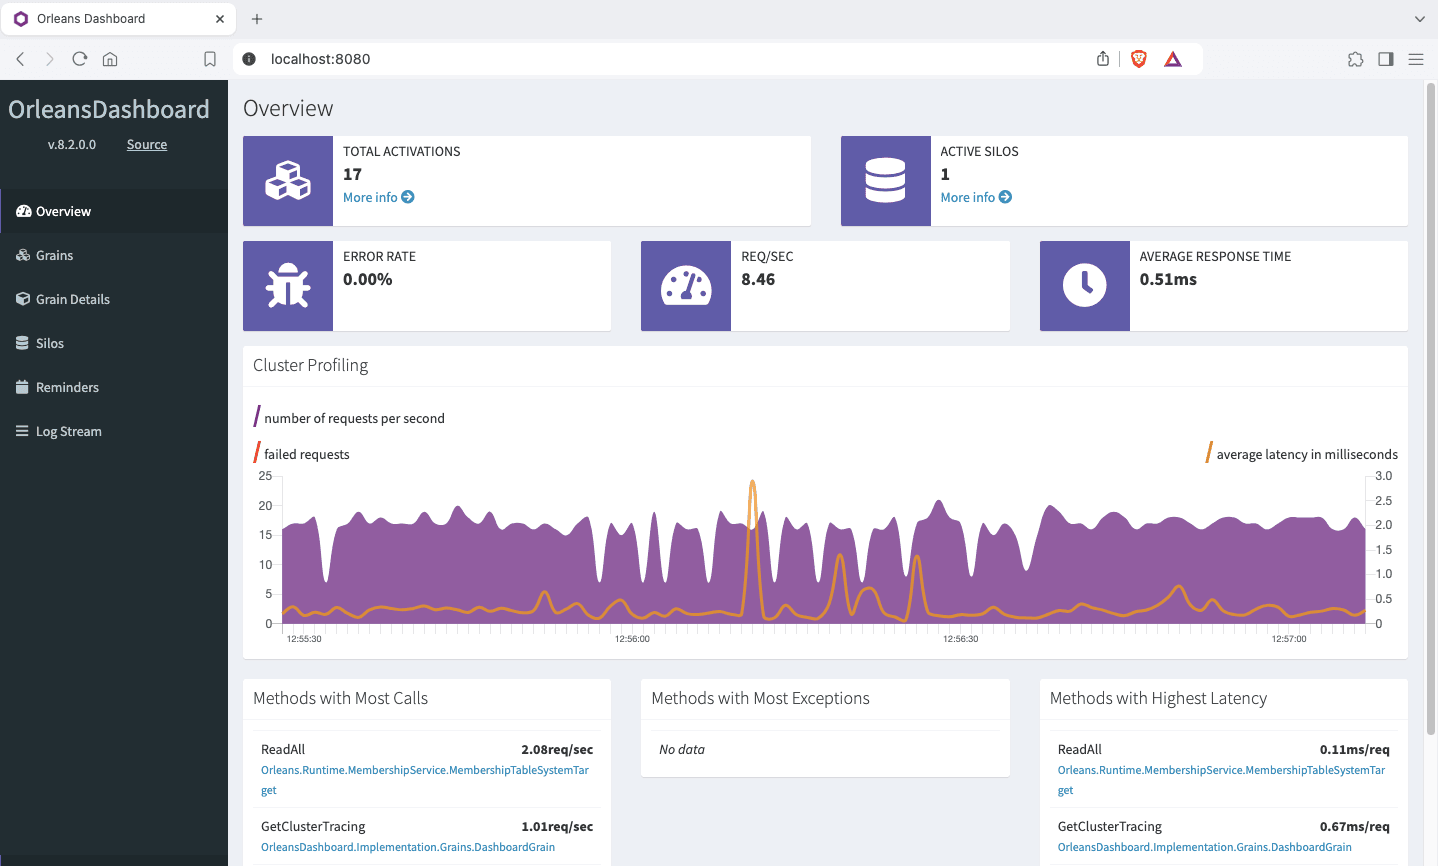Viewport: 1438px width, 866px height.
Task: Open the Grains page in sidebar
Action: click(114, 255)
